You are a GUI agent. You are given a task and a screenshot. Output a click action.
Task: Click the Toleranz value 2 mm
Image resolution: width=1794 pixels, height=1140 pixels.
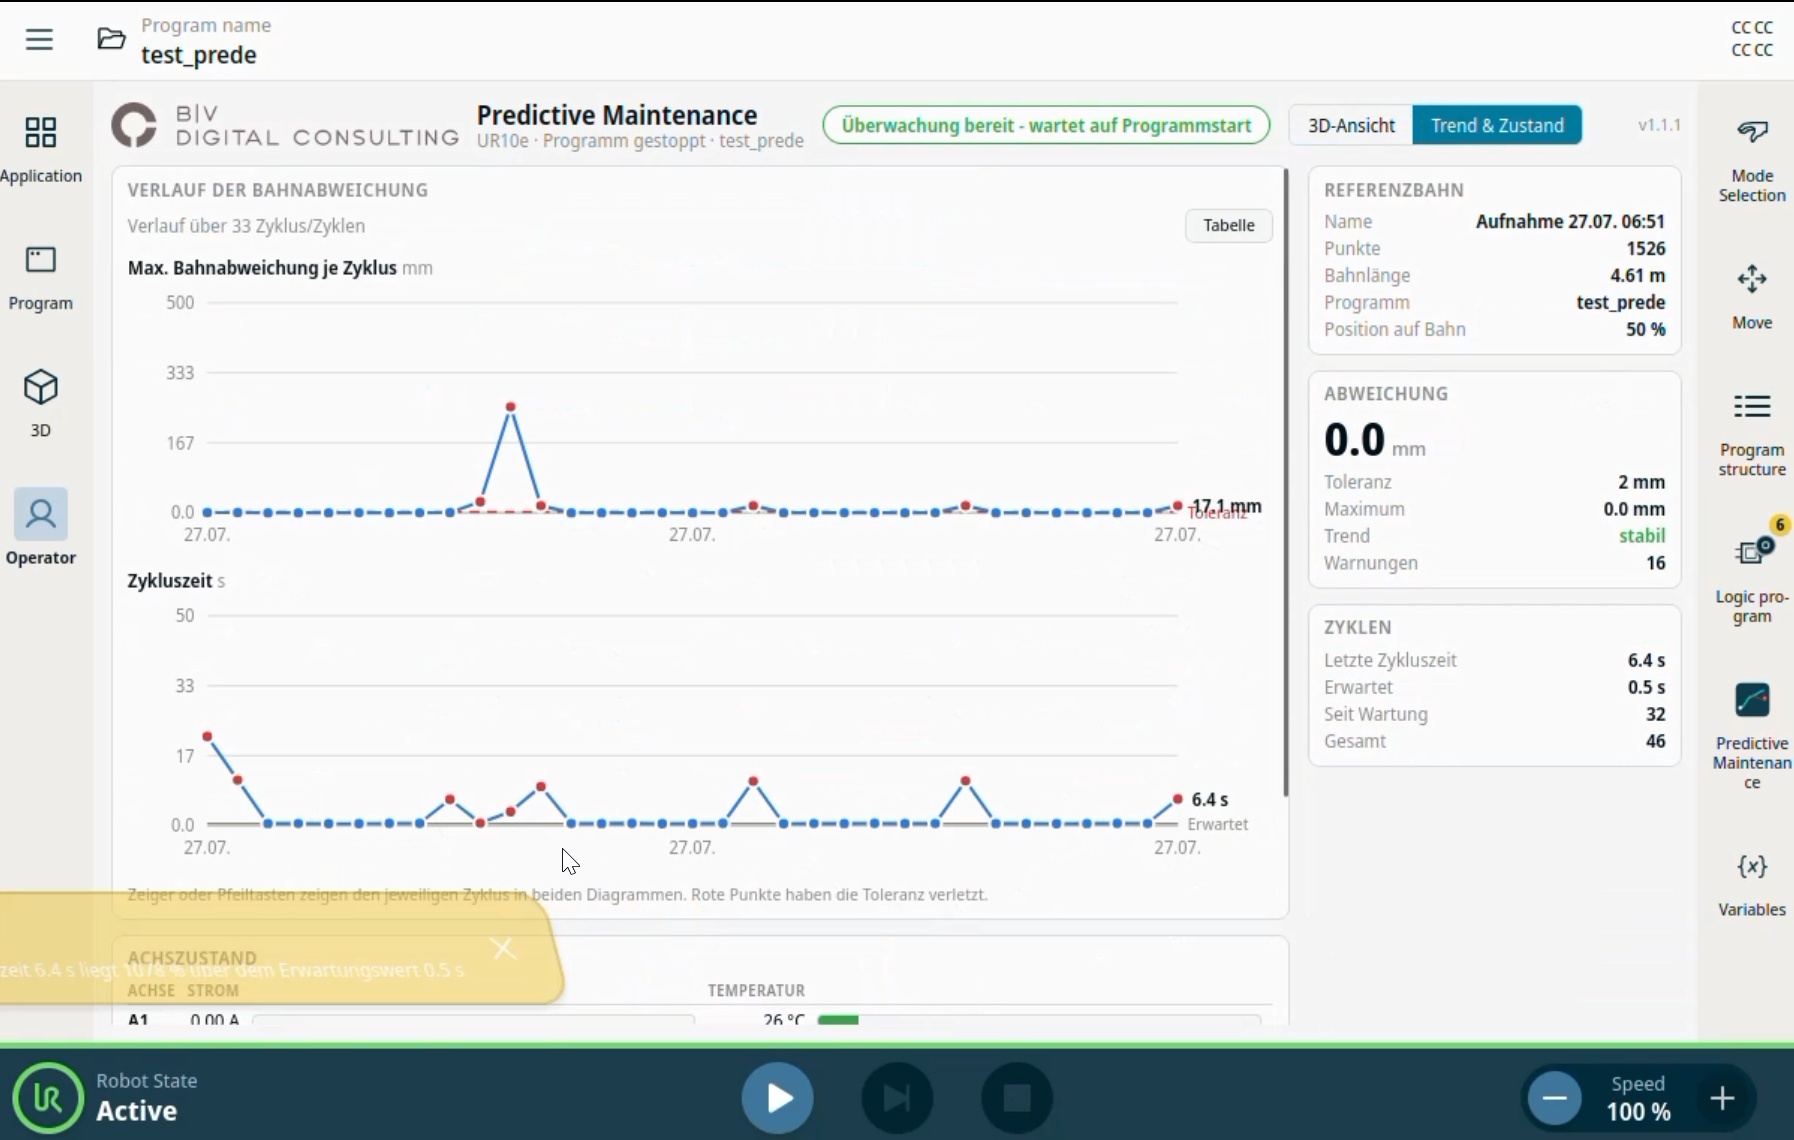(x=1642, y=482)
